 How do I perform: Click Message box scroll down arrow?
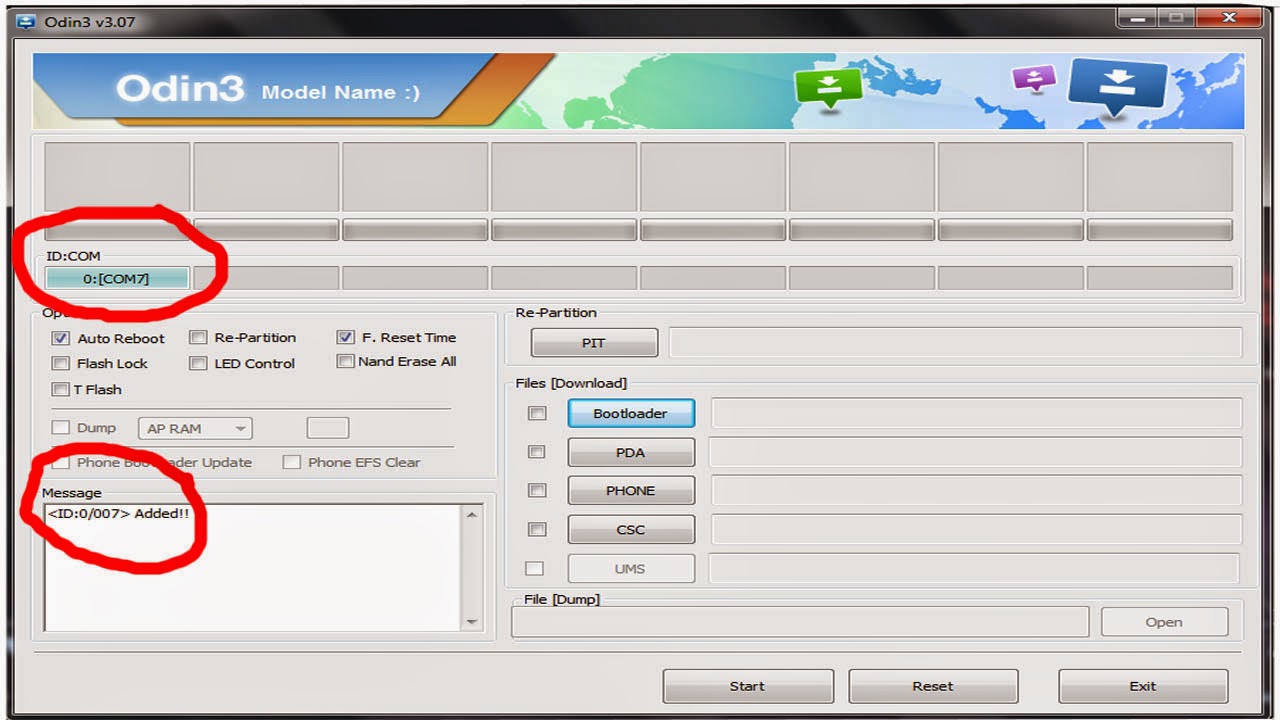point(472,622)
